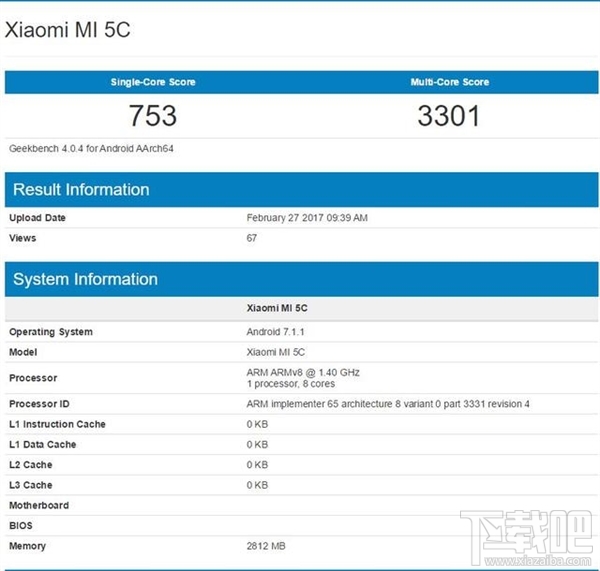
Task: Select the views count 67
Action: click(x=251, y=238)
